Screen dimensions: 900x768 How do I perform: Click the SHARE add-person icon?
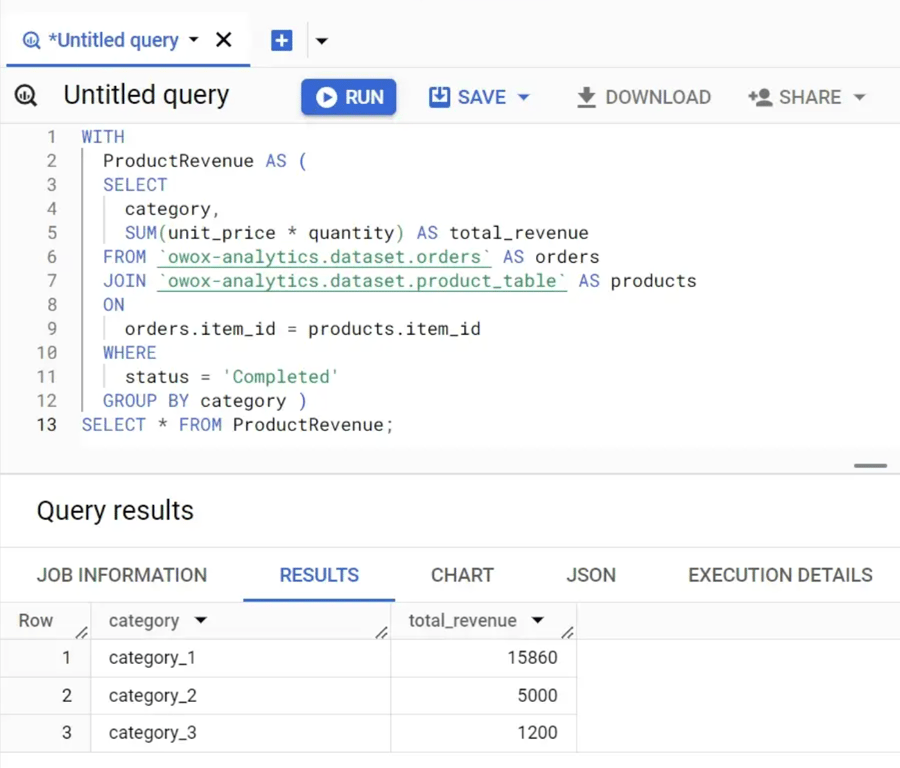point(760,97)
